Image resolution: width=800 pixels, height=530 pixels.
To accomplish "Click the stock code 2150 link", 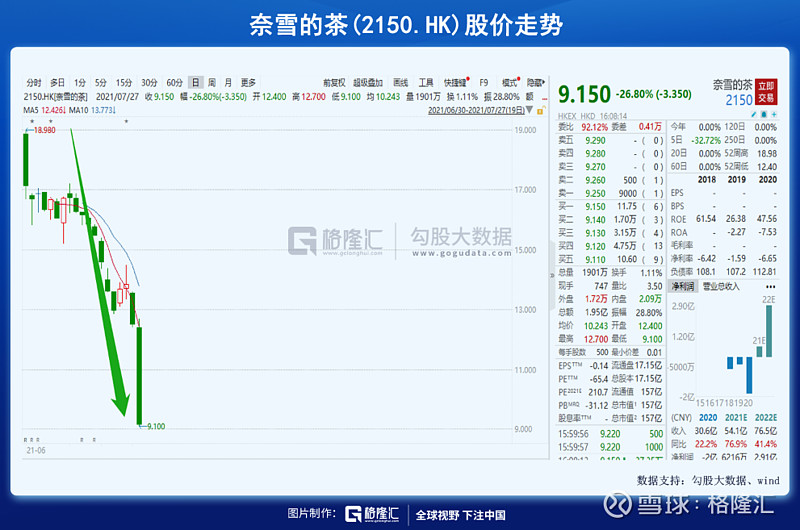I will (x=739, y=100).
